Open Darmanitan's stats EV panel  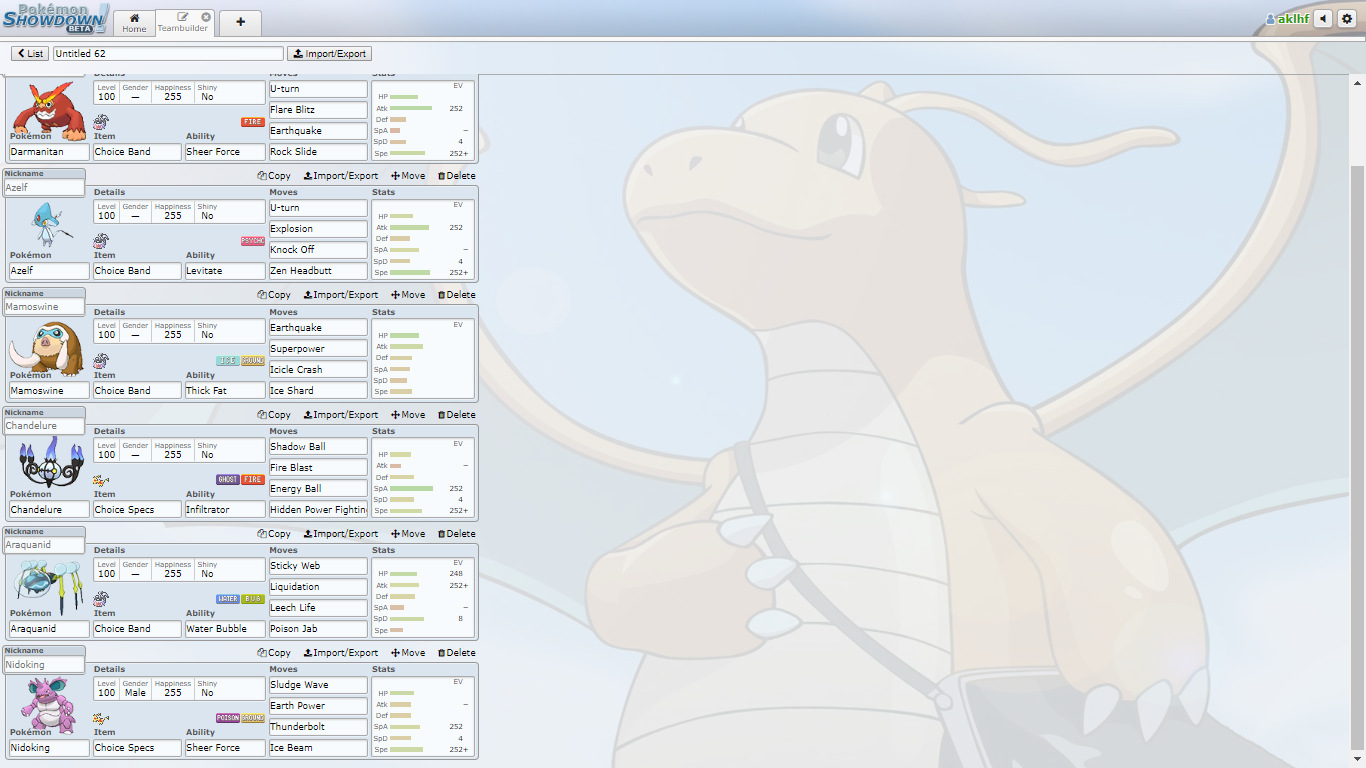423,119
